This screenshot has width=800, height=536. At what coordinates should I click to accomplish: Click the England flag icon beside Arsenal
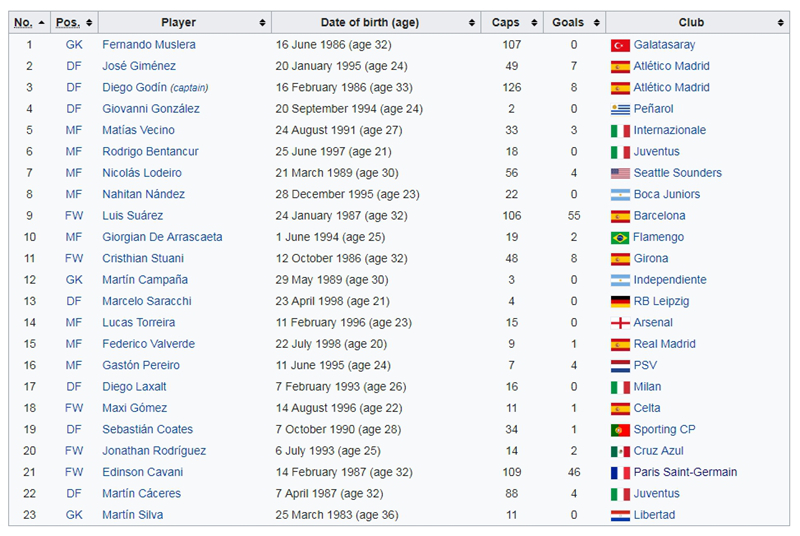(620, 323)
